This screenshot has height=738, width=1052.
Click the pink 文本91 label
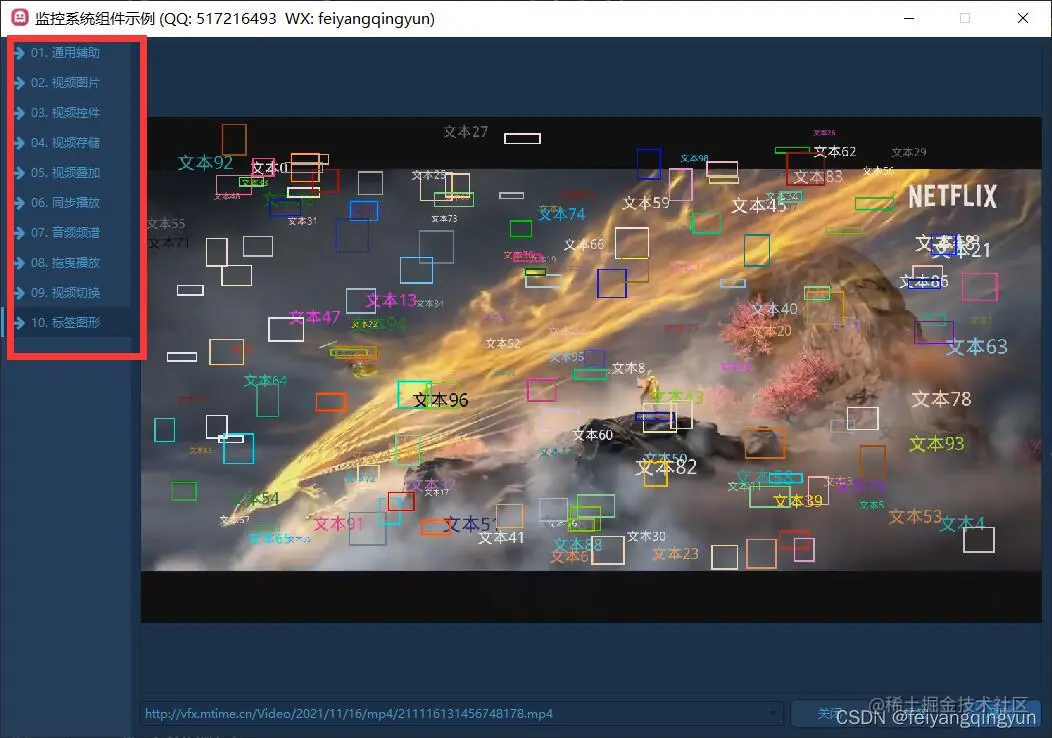click(339, 523)
